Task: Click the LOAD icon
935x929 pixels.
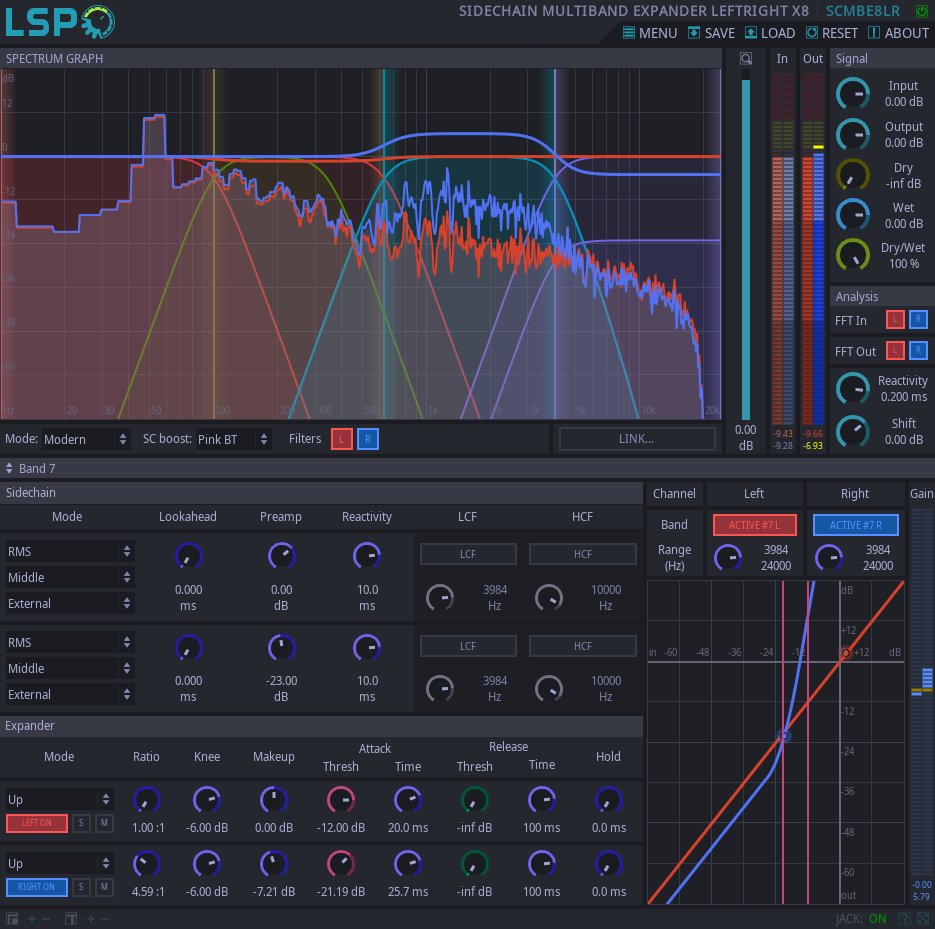Action: [x=751, y=33]
